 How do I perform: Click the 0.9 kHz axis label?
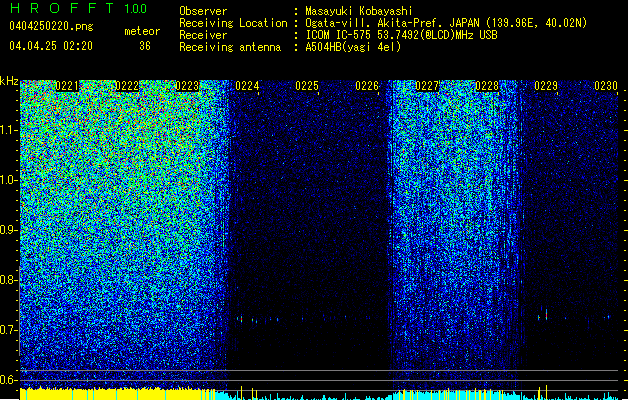8,230
